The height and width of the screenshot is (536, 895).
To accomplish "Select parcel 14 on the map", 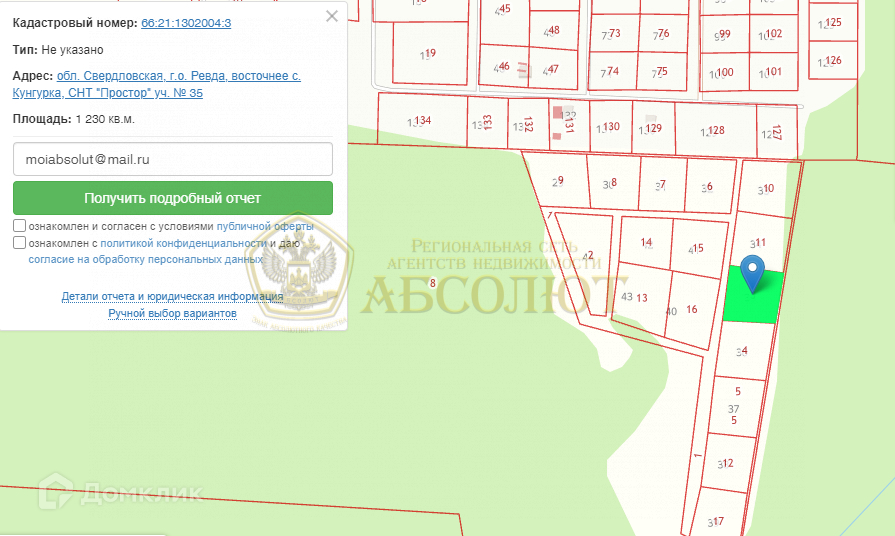I will tap(646, 242).
